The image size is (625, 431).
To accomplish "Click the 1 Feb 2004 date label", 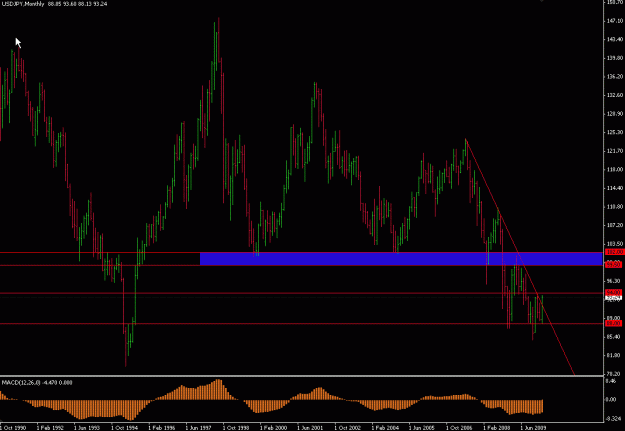I will point(385,428).
